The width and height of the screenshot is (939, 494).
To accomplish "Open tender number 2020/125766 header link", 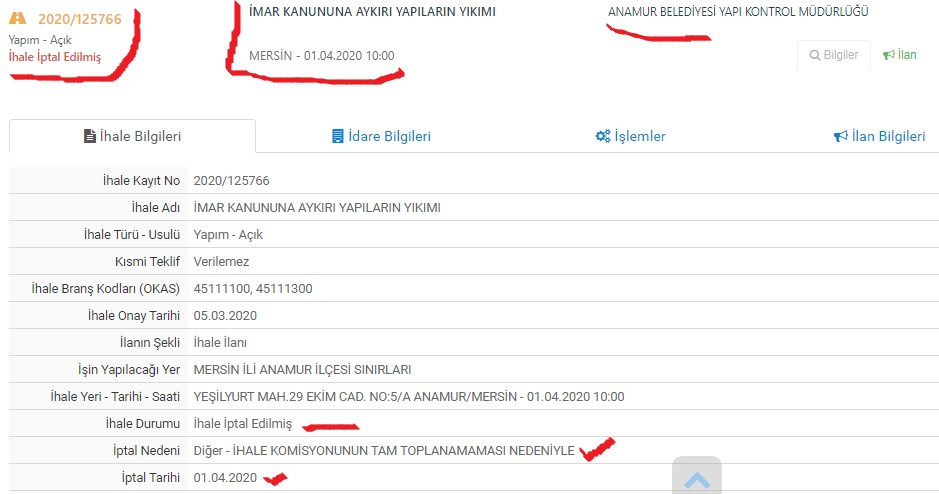I will pos(80,19).
